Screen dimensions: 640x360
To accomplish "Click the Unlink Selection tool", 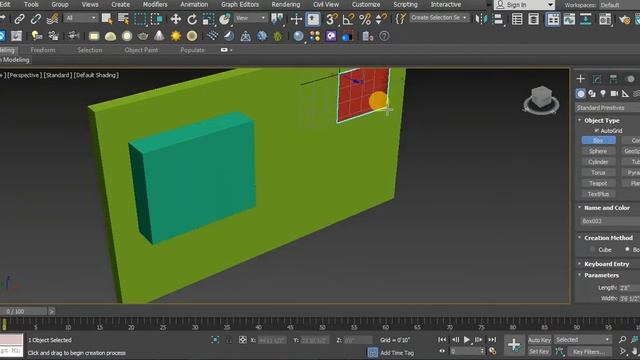I will (x=36, y=19).
